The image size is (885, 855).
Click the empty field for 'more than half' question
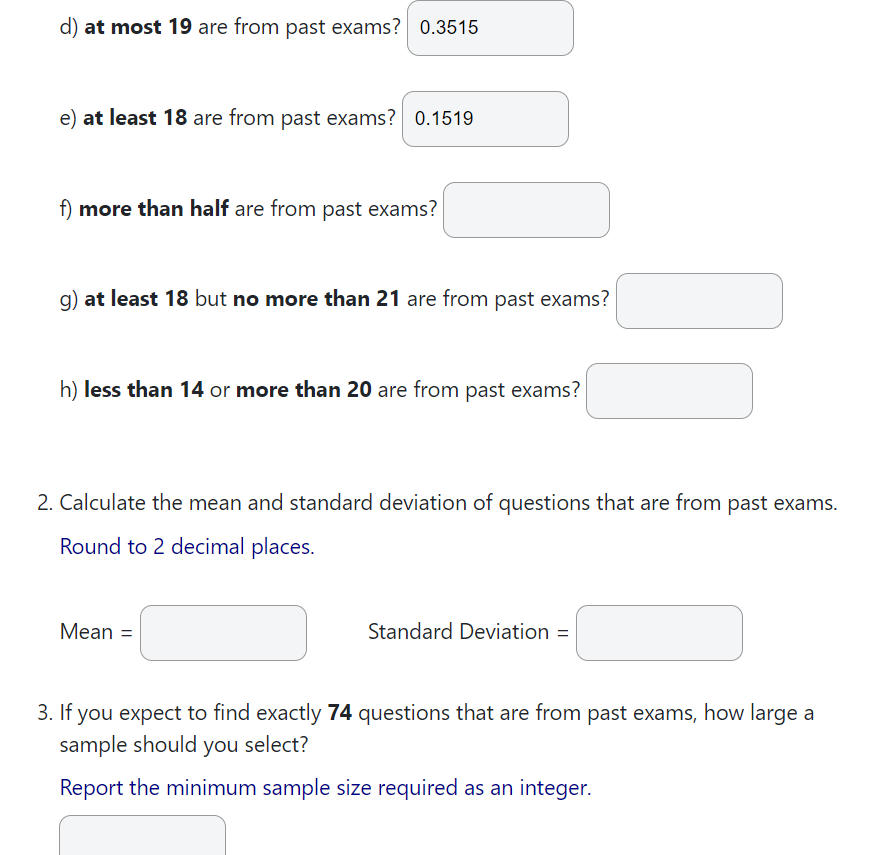click(x=526, y=209)
